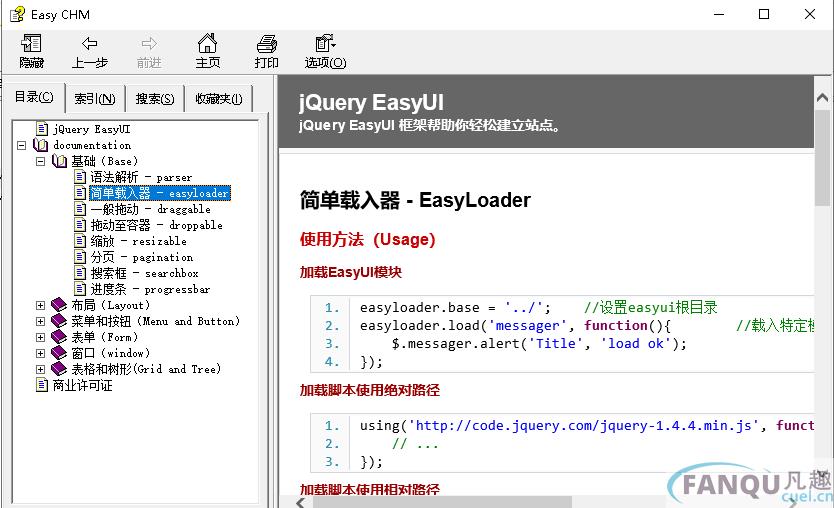Screen dimensions: 834x508
Task: Click the code.jquery.com URL in the code
Action: tap(583, 426)
